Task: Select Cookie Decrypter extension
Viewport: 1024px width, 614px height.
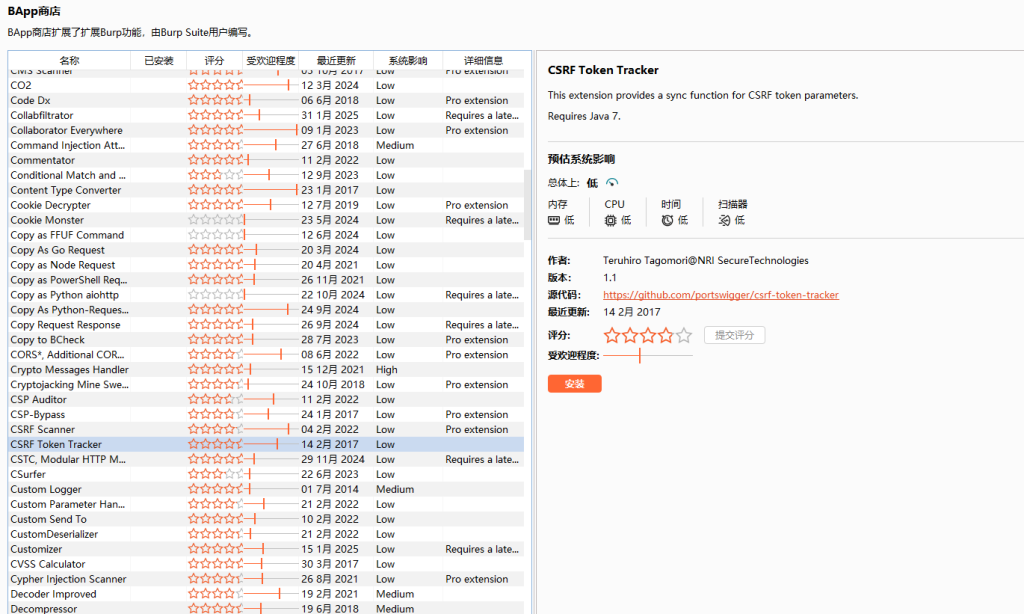Action: (266, 205)
